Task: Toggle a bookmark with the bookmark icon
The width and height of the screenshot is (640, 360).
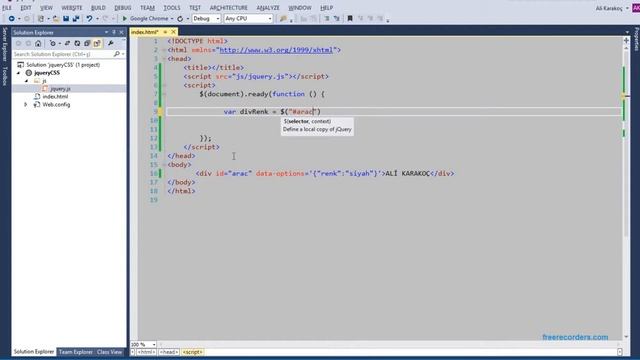Action: point(350,19)
